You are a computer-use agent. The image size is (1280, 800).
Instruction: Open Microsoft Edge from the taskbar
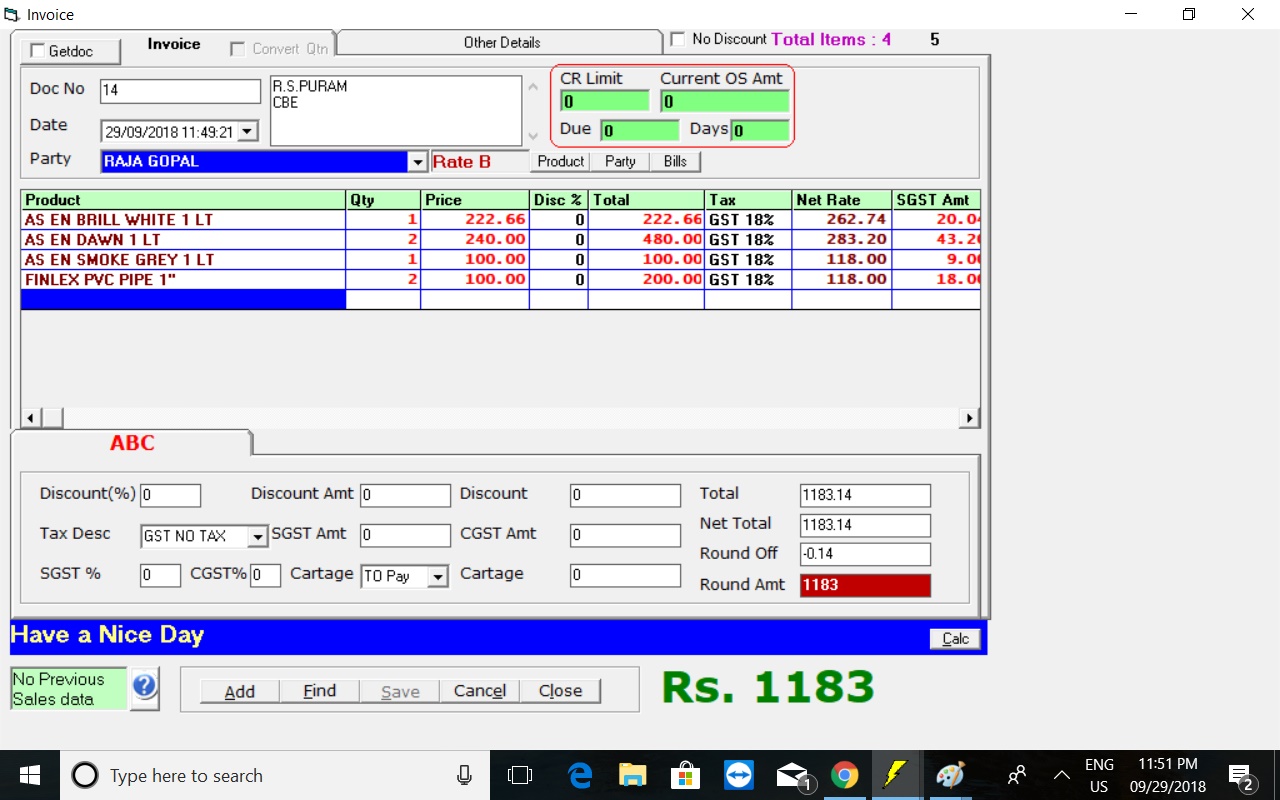tap(580, 775)
